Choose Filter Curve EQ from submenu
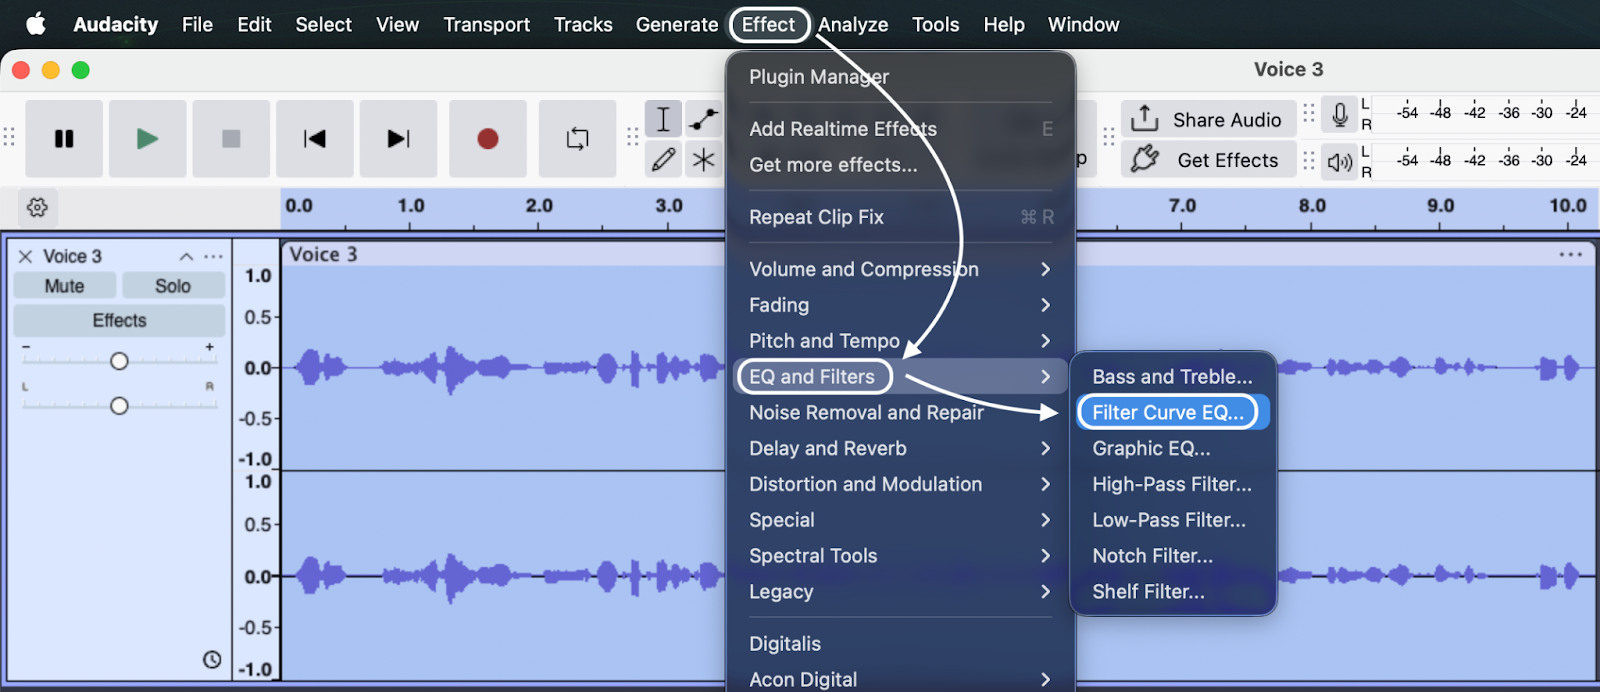 1168,413
